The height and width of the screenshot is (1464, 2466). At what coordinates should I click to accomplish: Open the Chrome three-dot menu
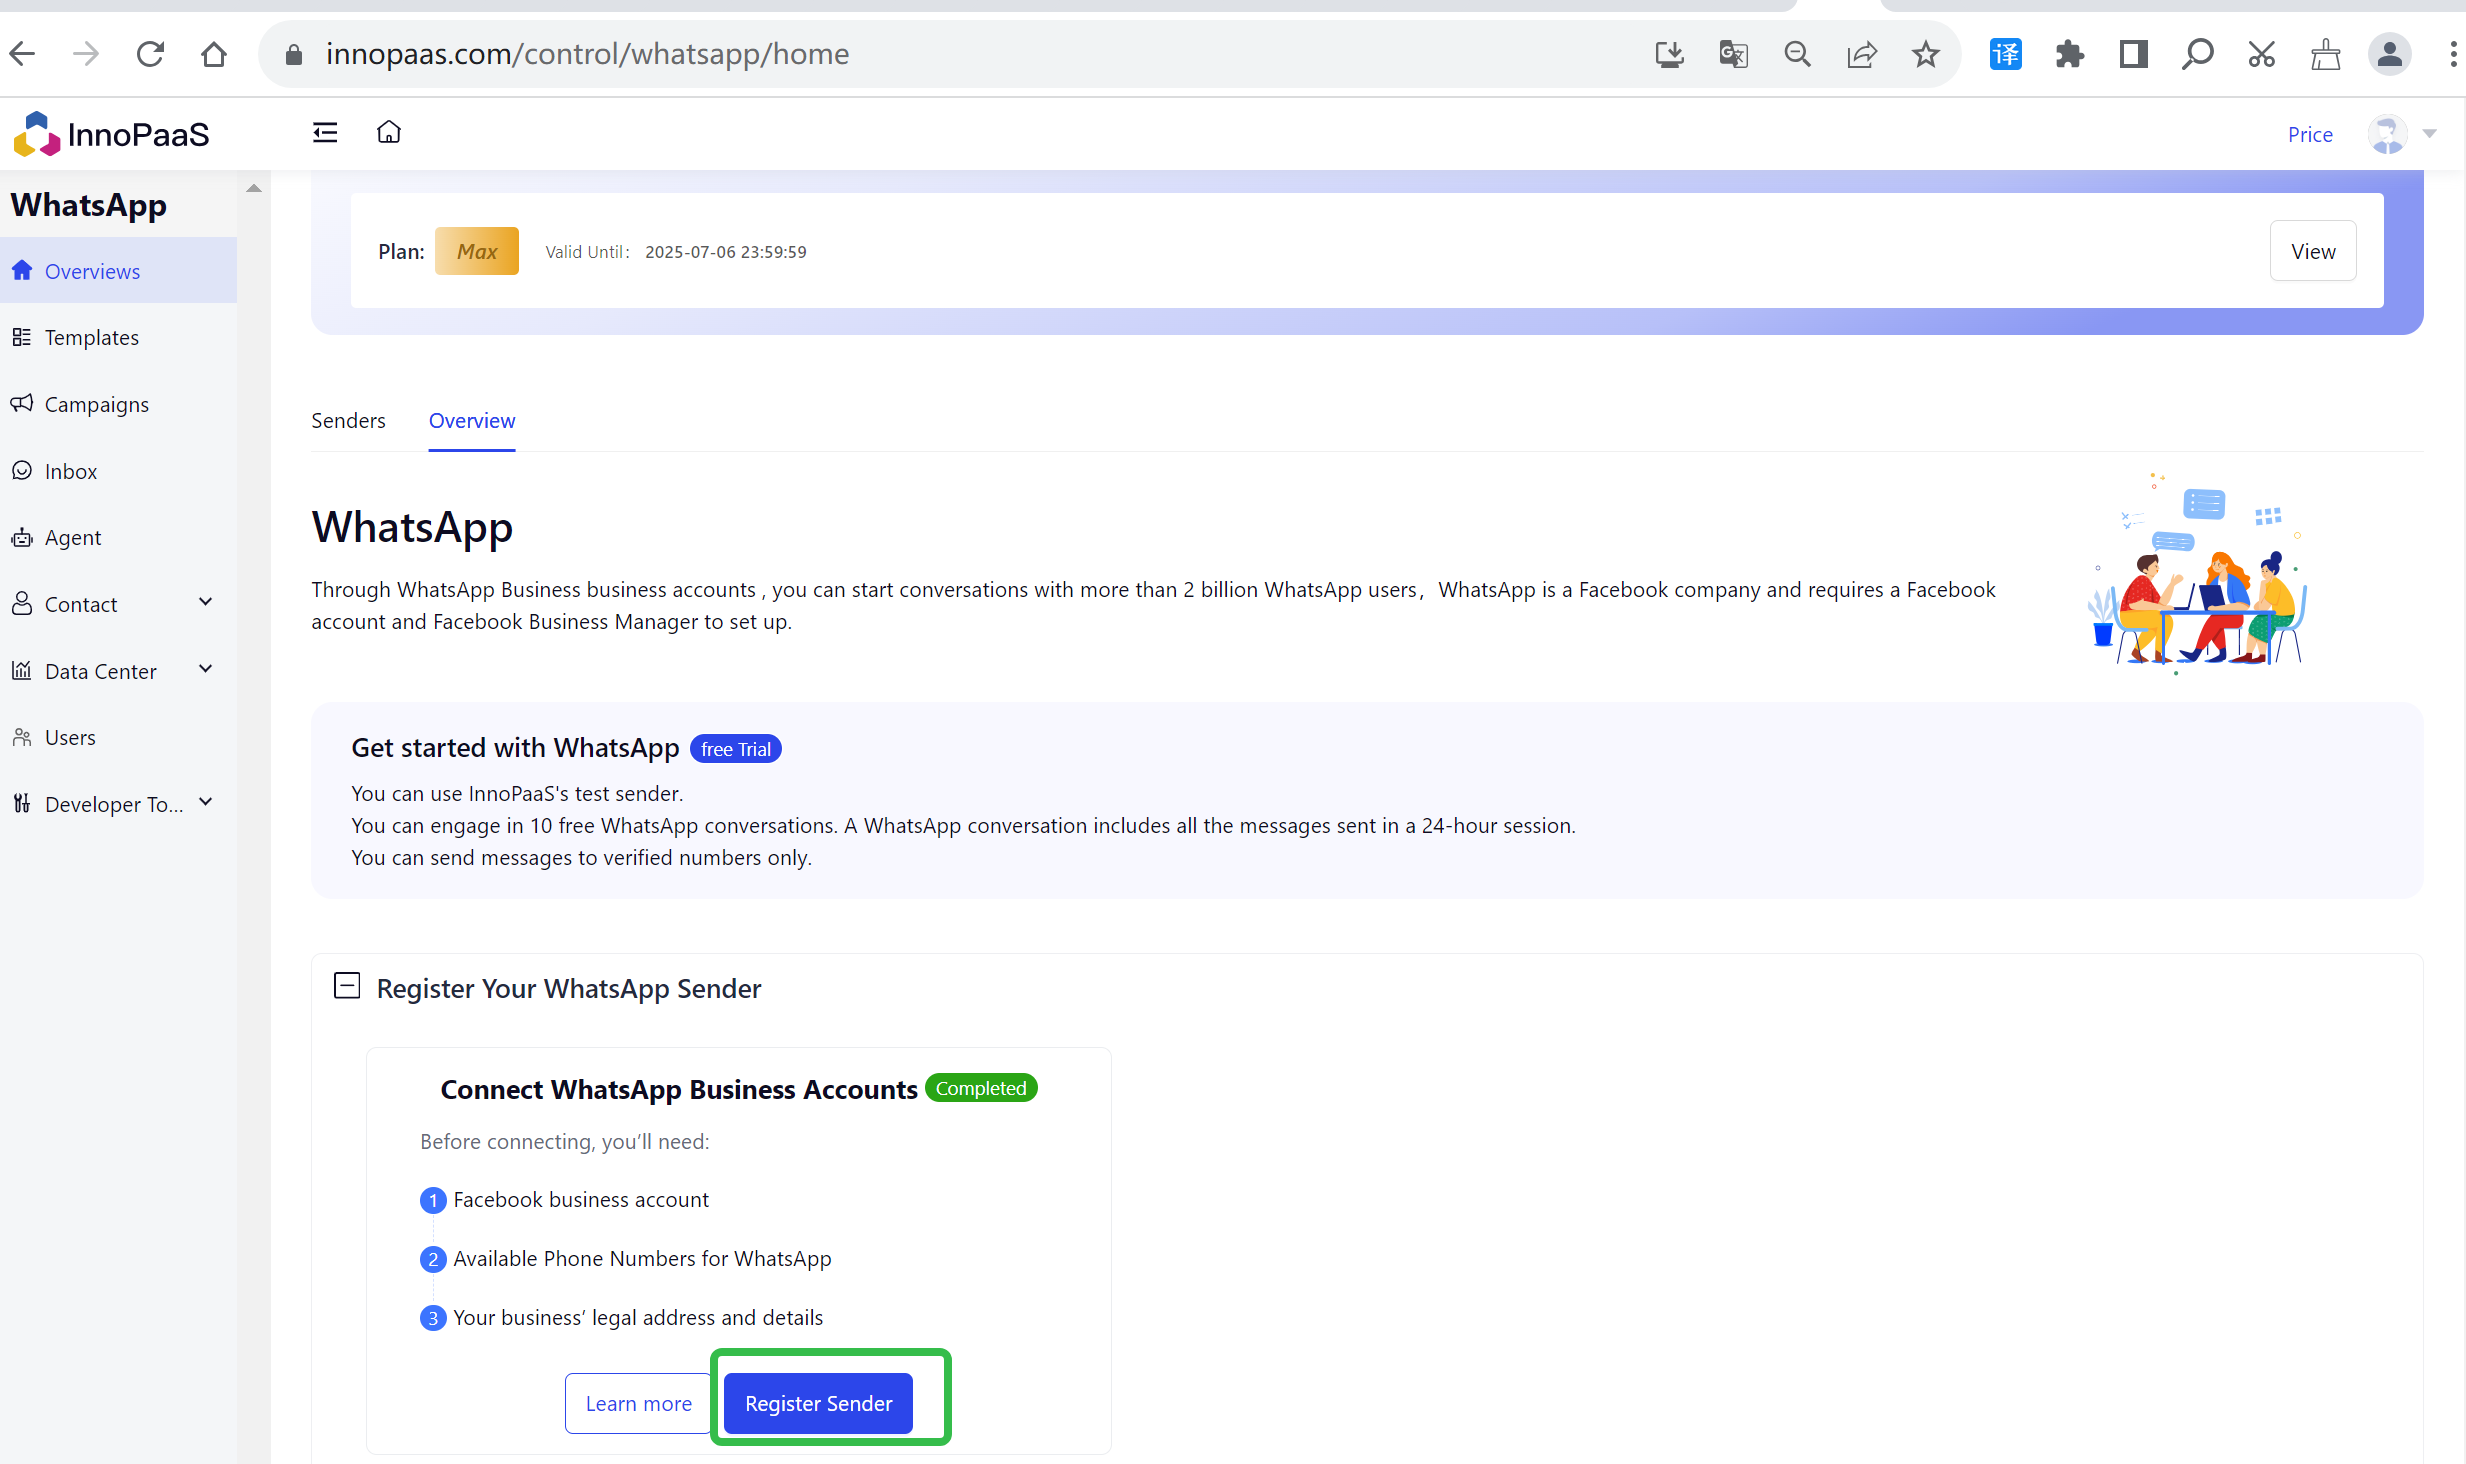2452,54
